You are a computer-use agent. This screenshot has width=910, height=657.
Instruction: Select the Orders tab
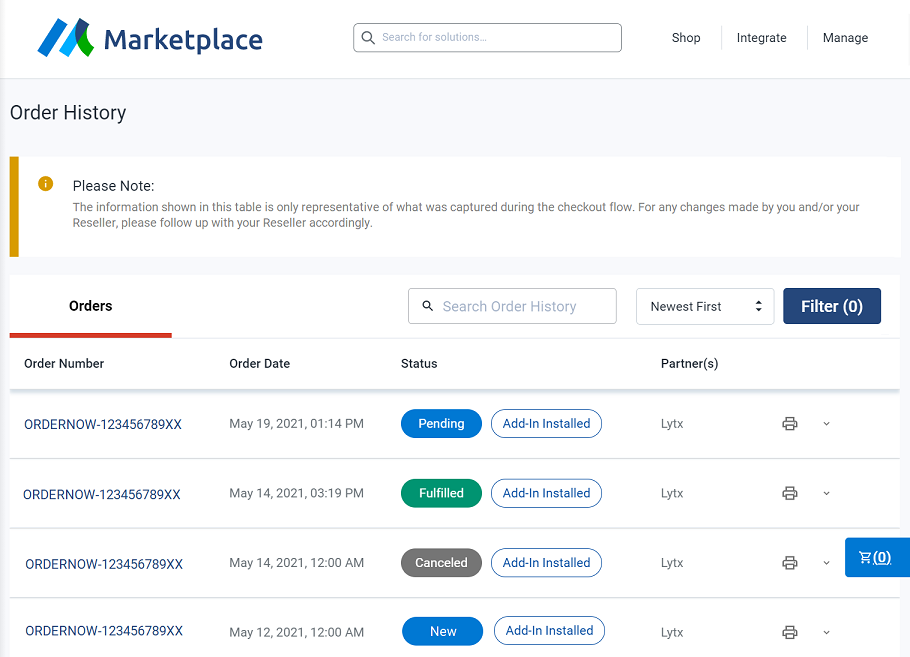[x=91, y=306]
